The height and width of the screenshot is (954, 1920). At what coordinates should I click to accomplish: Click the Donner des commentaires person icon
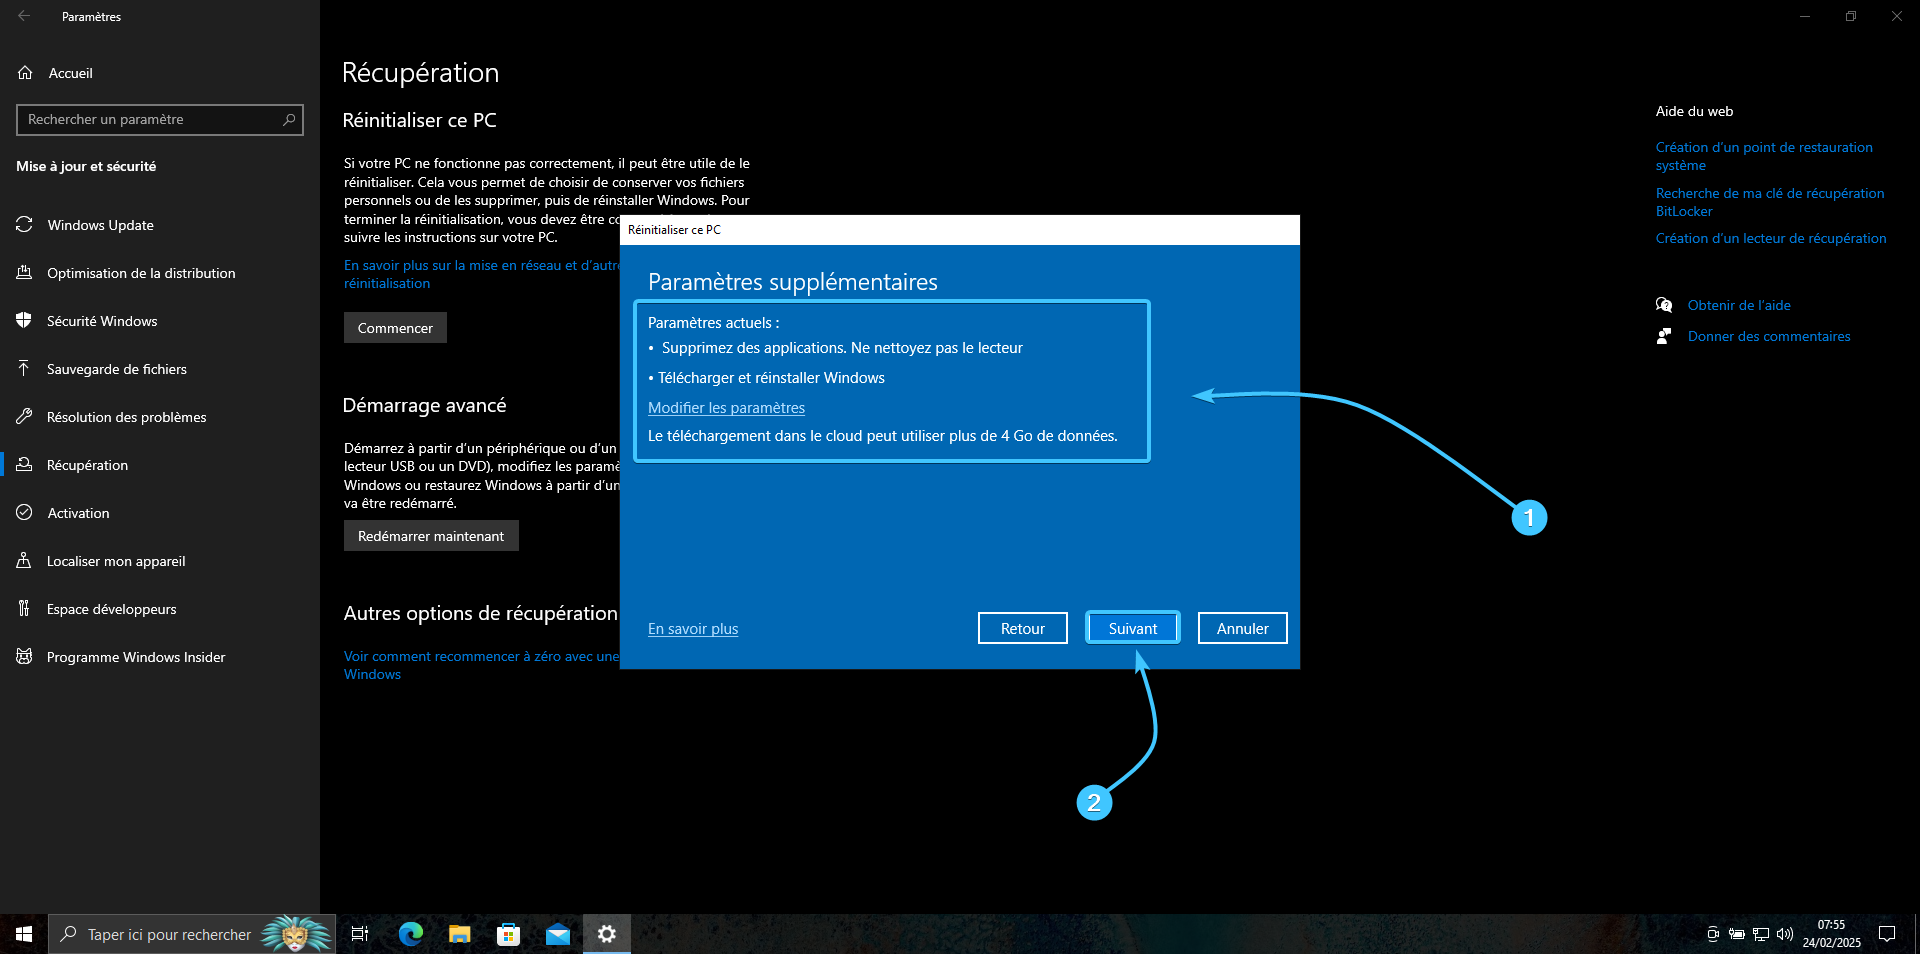1664,336
